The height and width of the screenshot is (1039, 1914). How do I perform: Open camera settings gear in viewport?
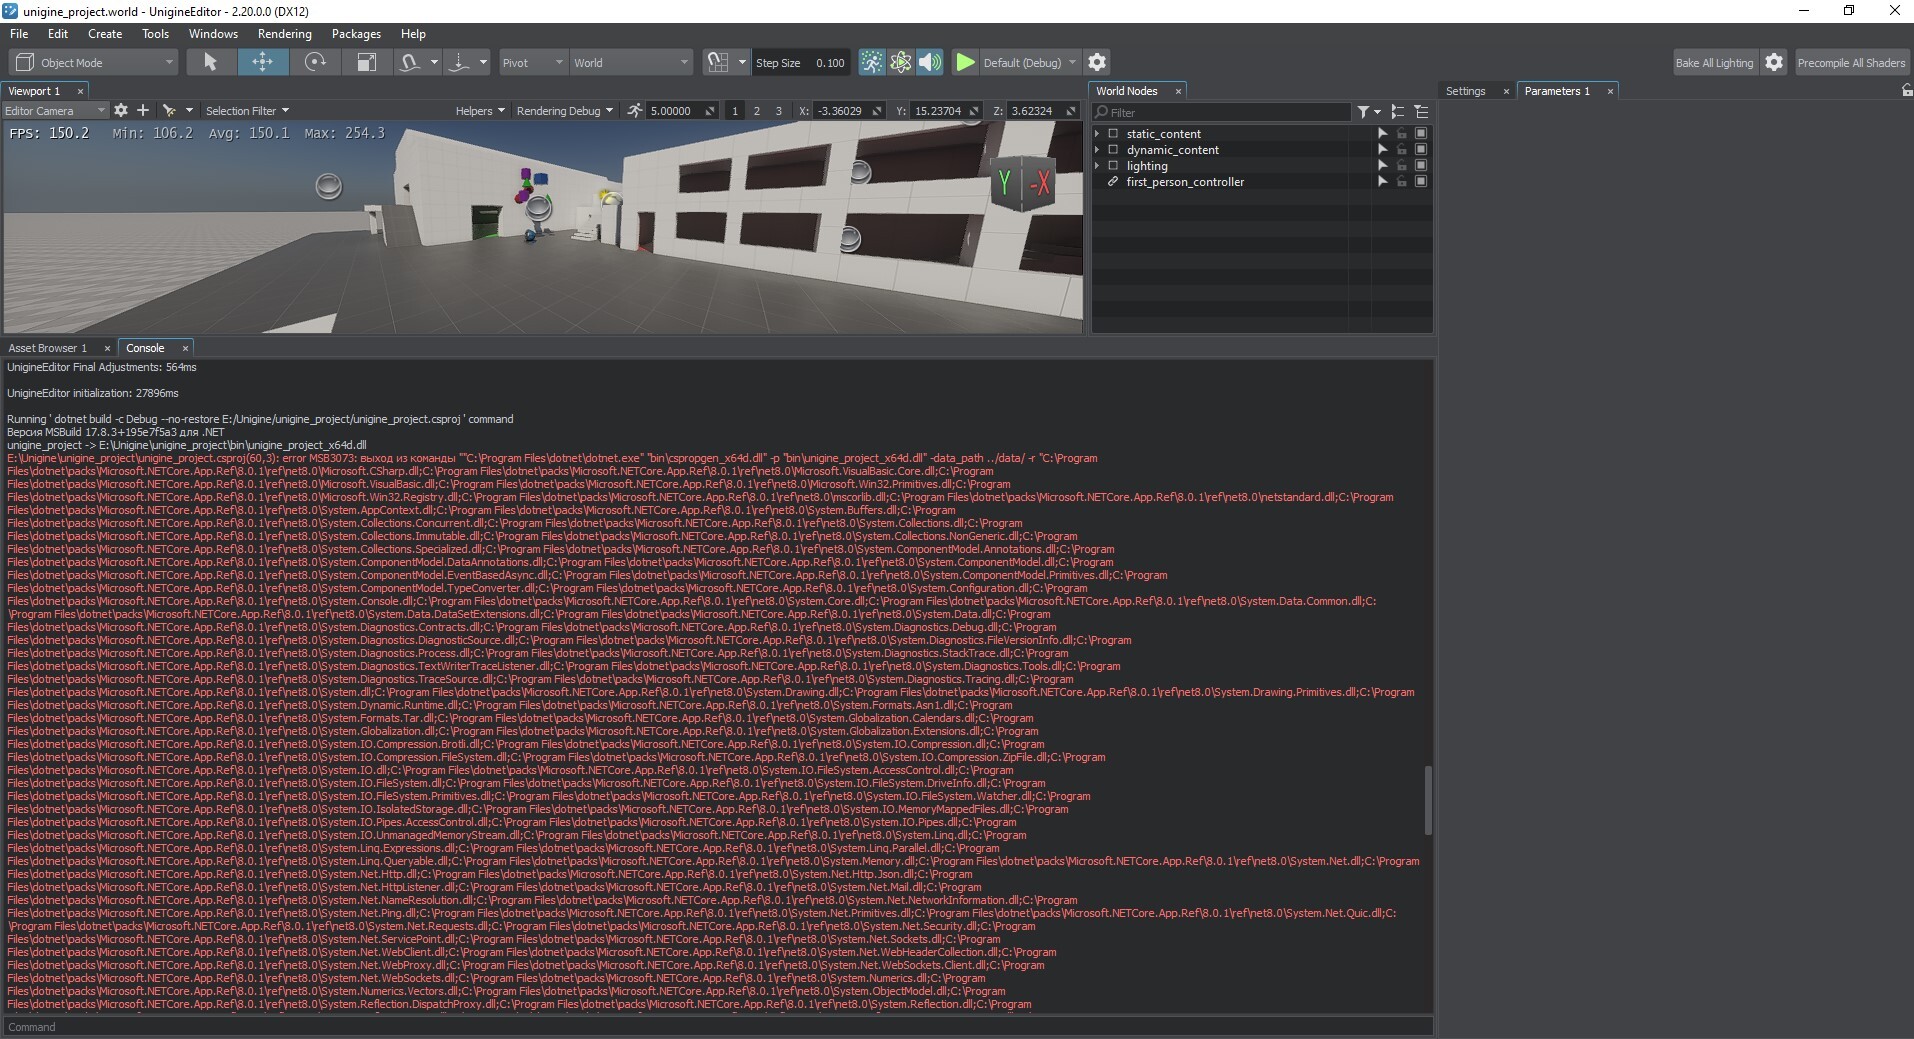pos(121,111)
